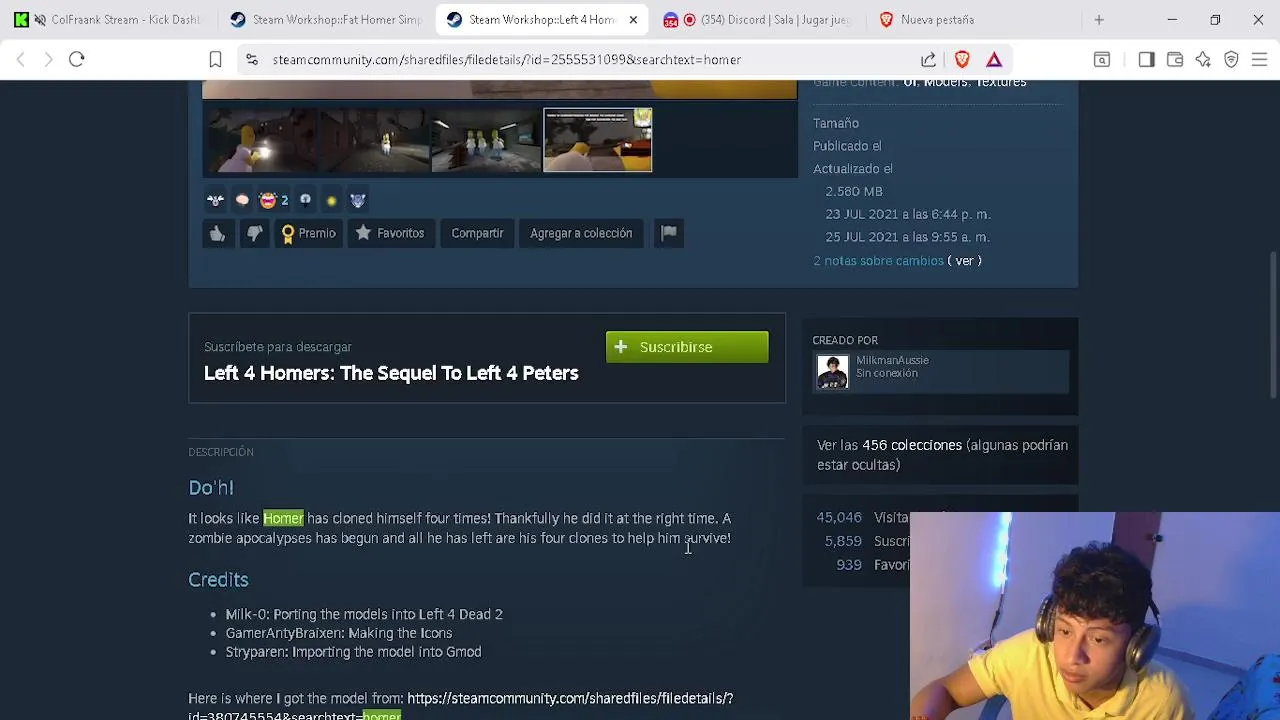Open site information icon in address bar
1280x720 pixels.
click(252, 60)
